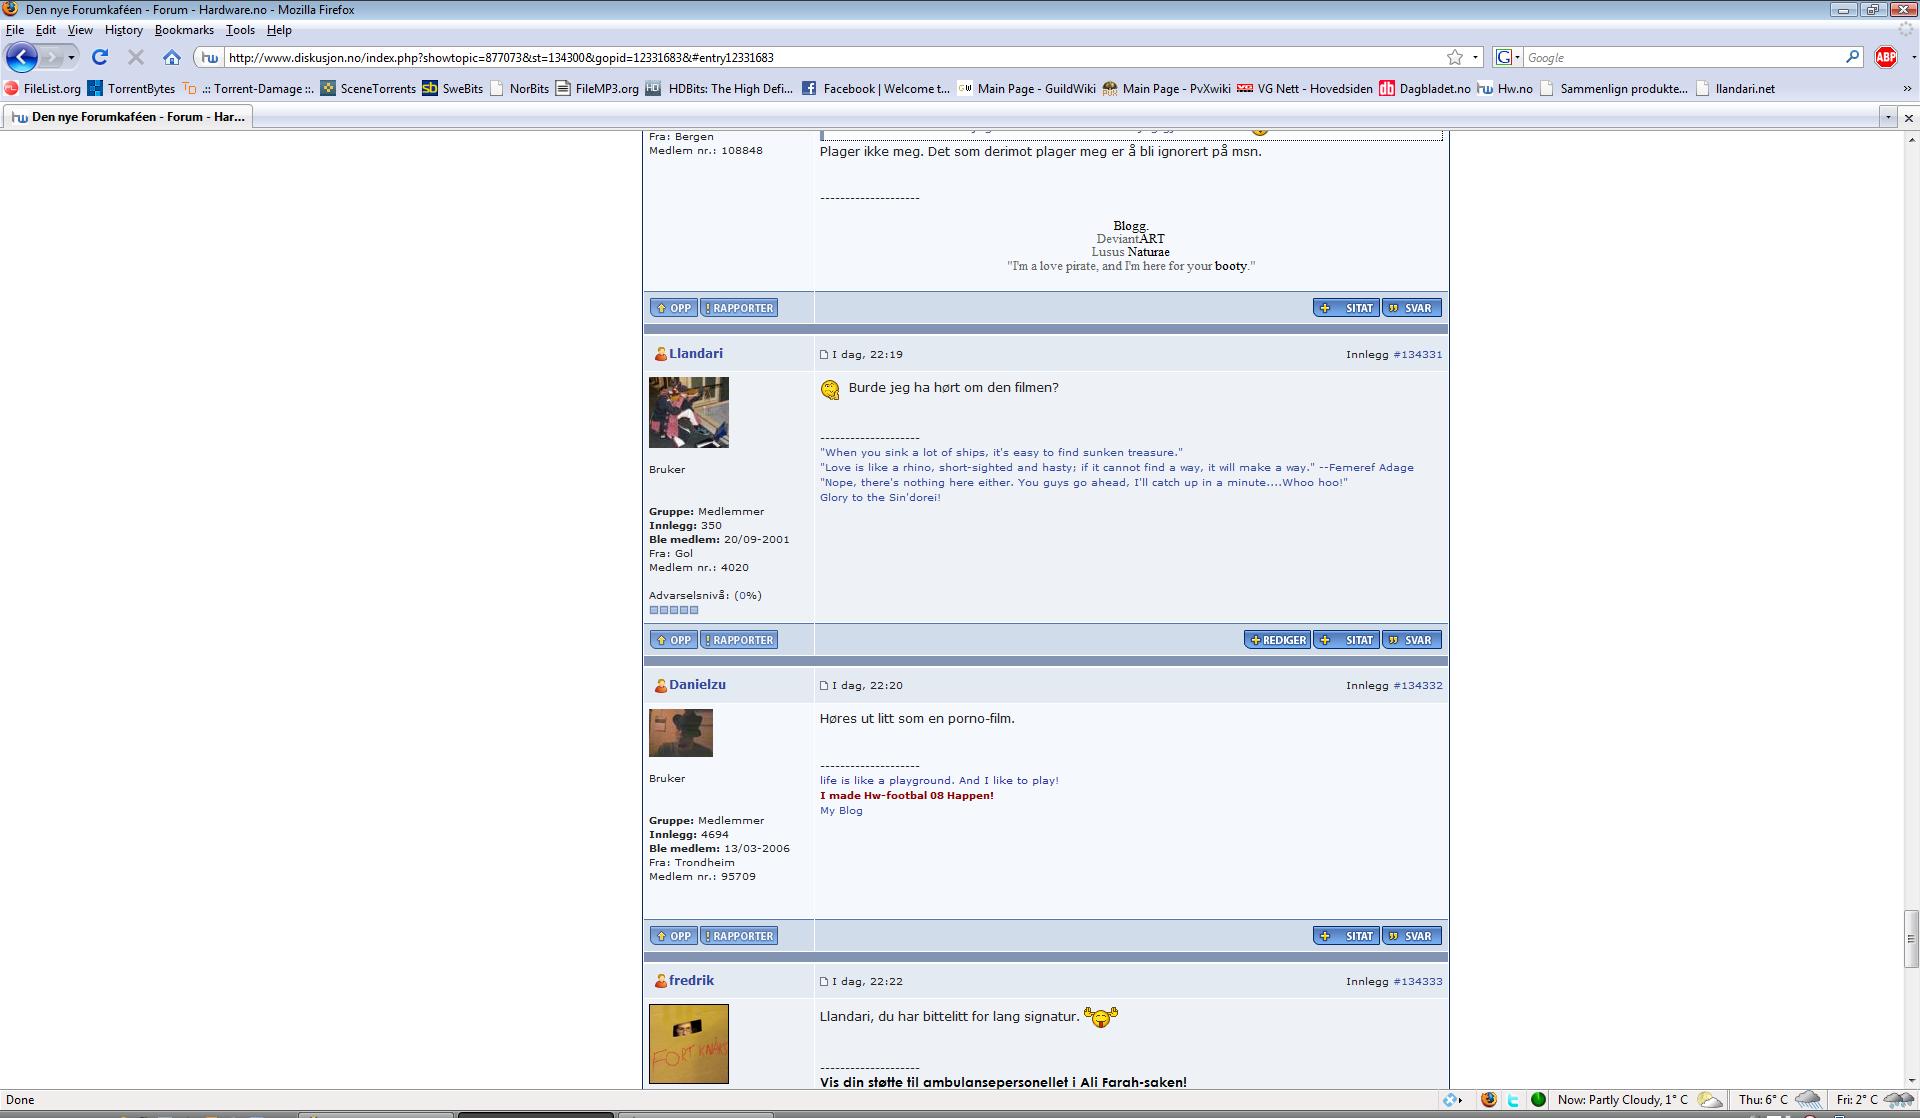1920x1118 pixels.
Task: Click REDIGER button on Llandari's post
Action: point(1277,640)
